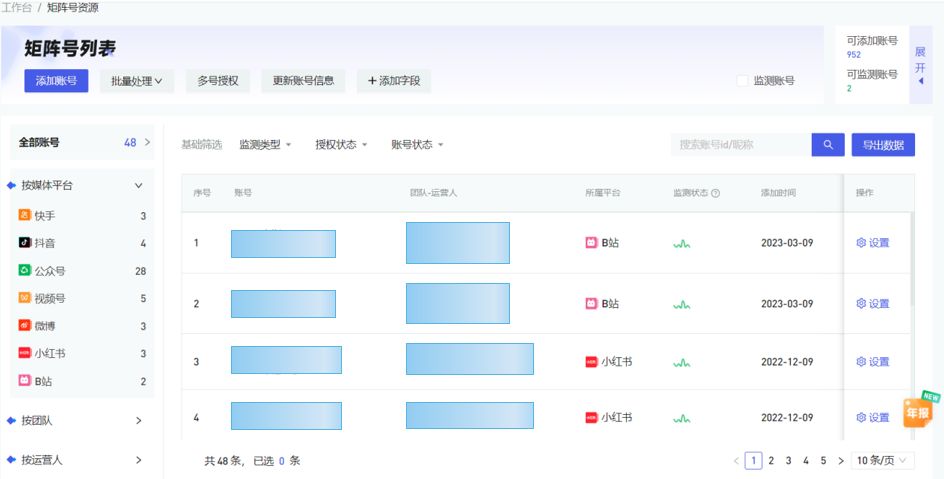Click row 1 monitoring status wave icon
944x479 pixels.
coord(682,244)
